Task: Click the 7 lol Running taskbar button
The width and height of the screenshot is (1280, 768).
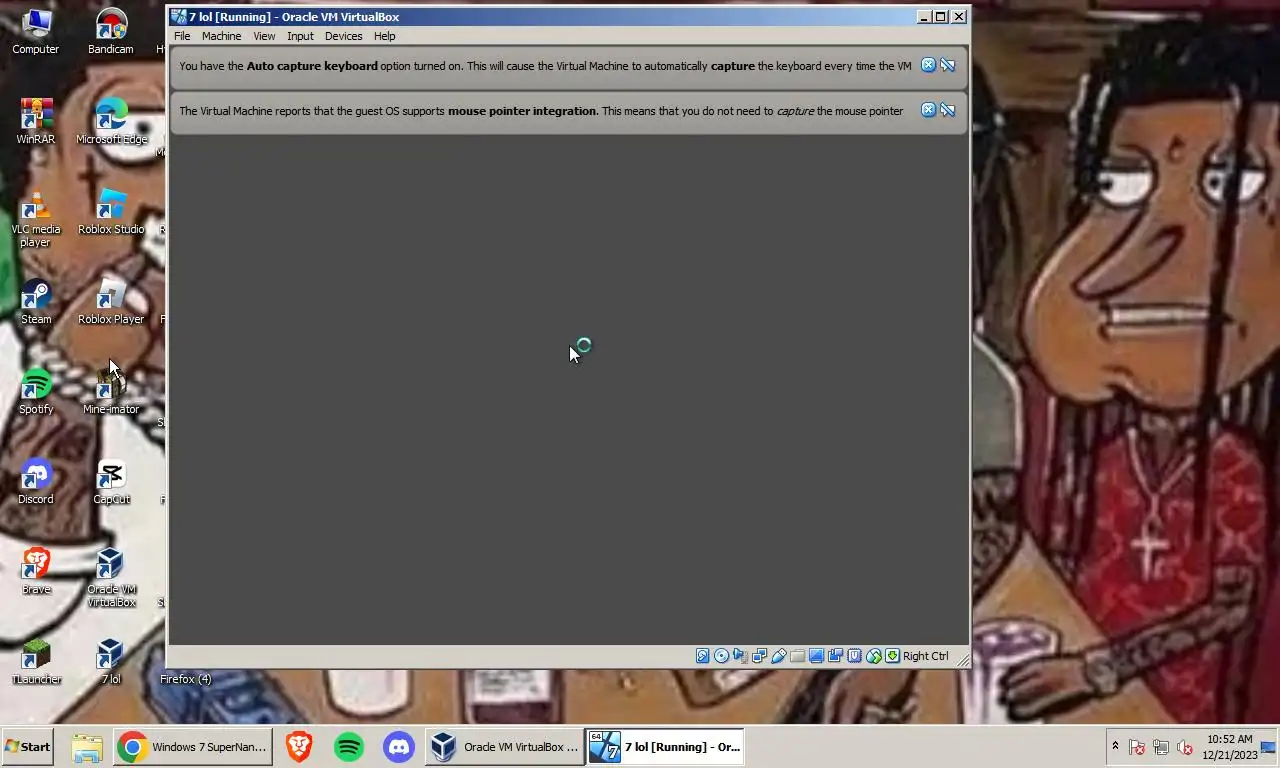Action: (665, 747)
